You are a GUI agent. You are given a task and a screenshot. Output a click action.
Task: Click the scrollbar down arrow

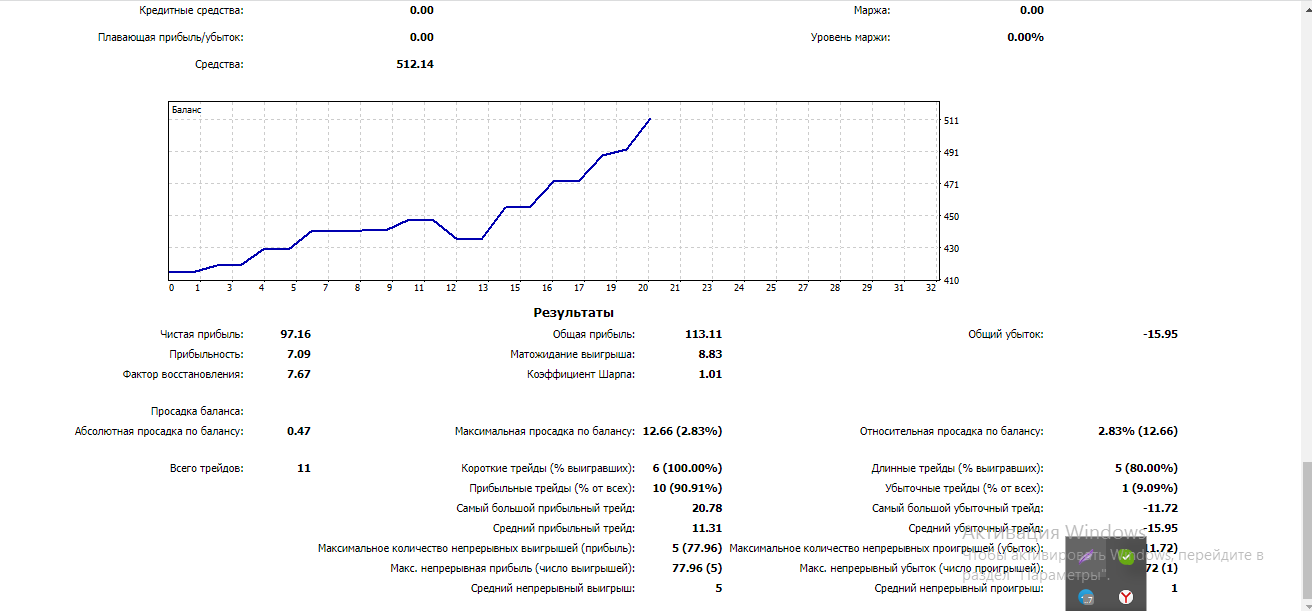[1306, 604]
